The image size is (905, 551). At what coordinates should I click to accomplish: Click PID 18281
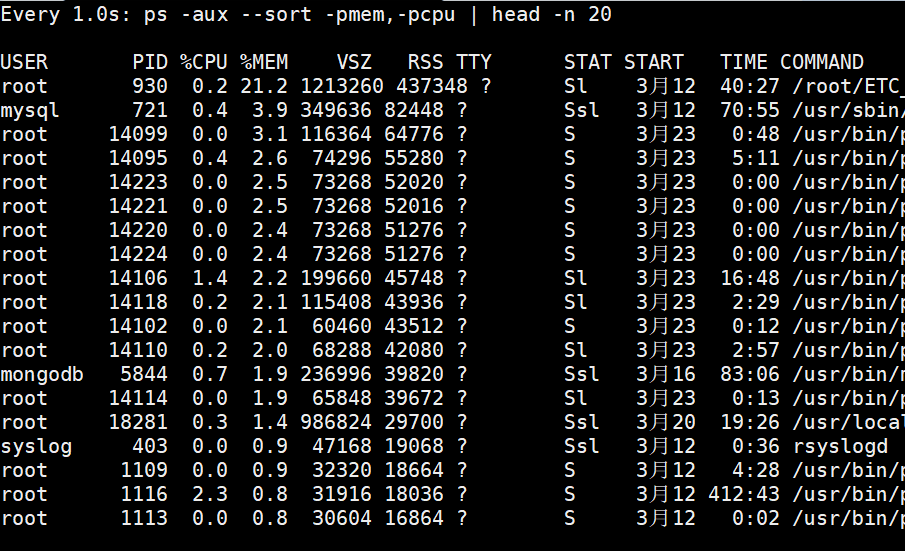pos(138,422)
